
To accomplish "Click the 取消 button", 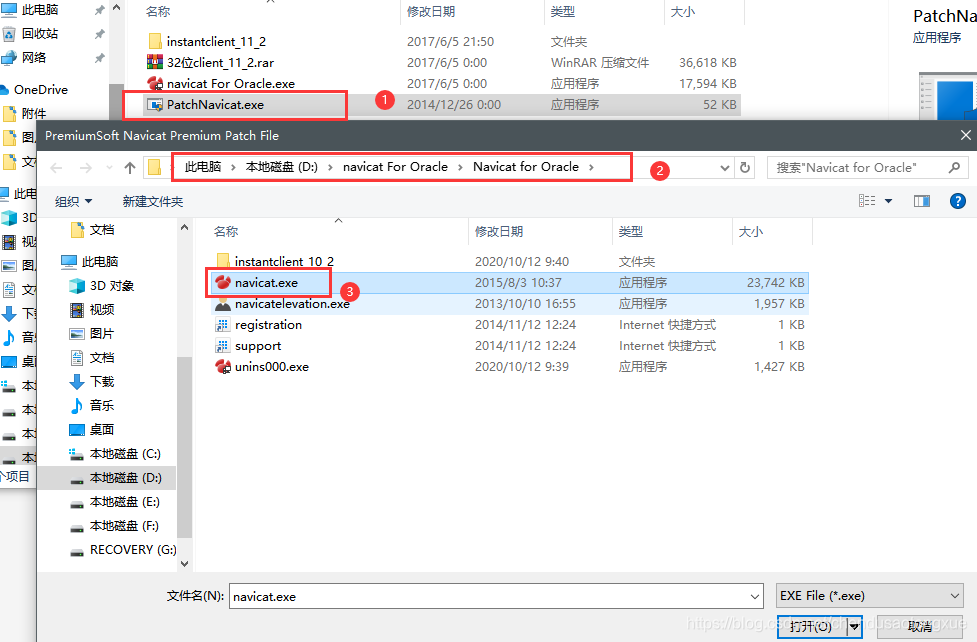I will point(920,626).
